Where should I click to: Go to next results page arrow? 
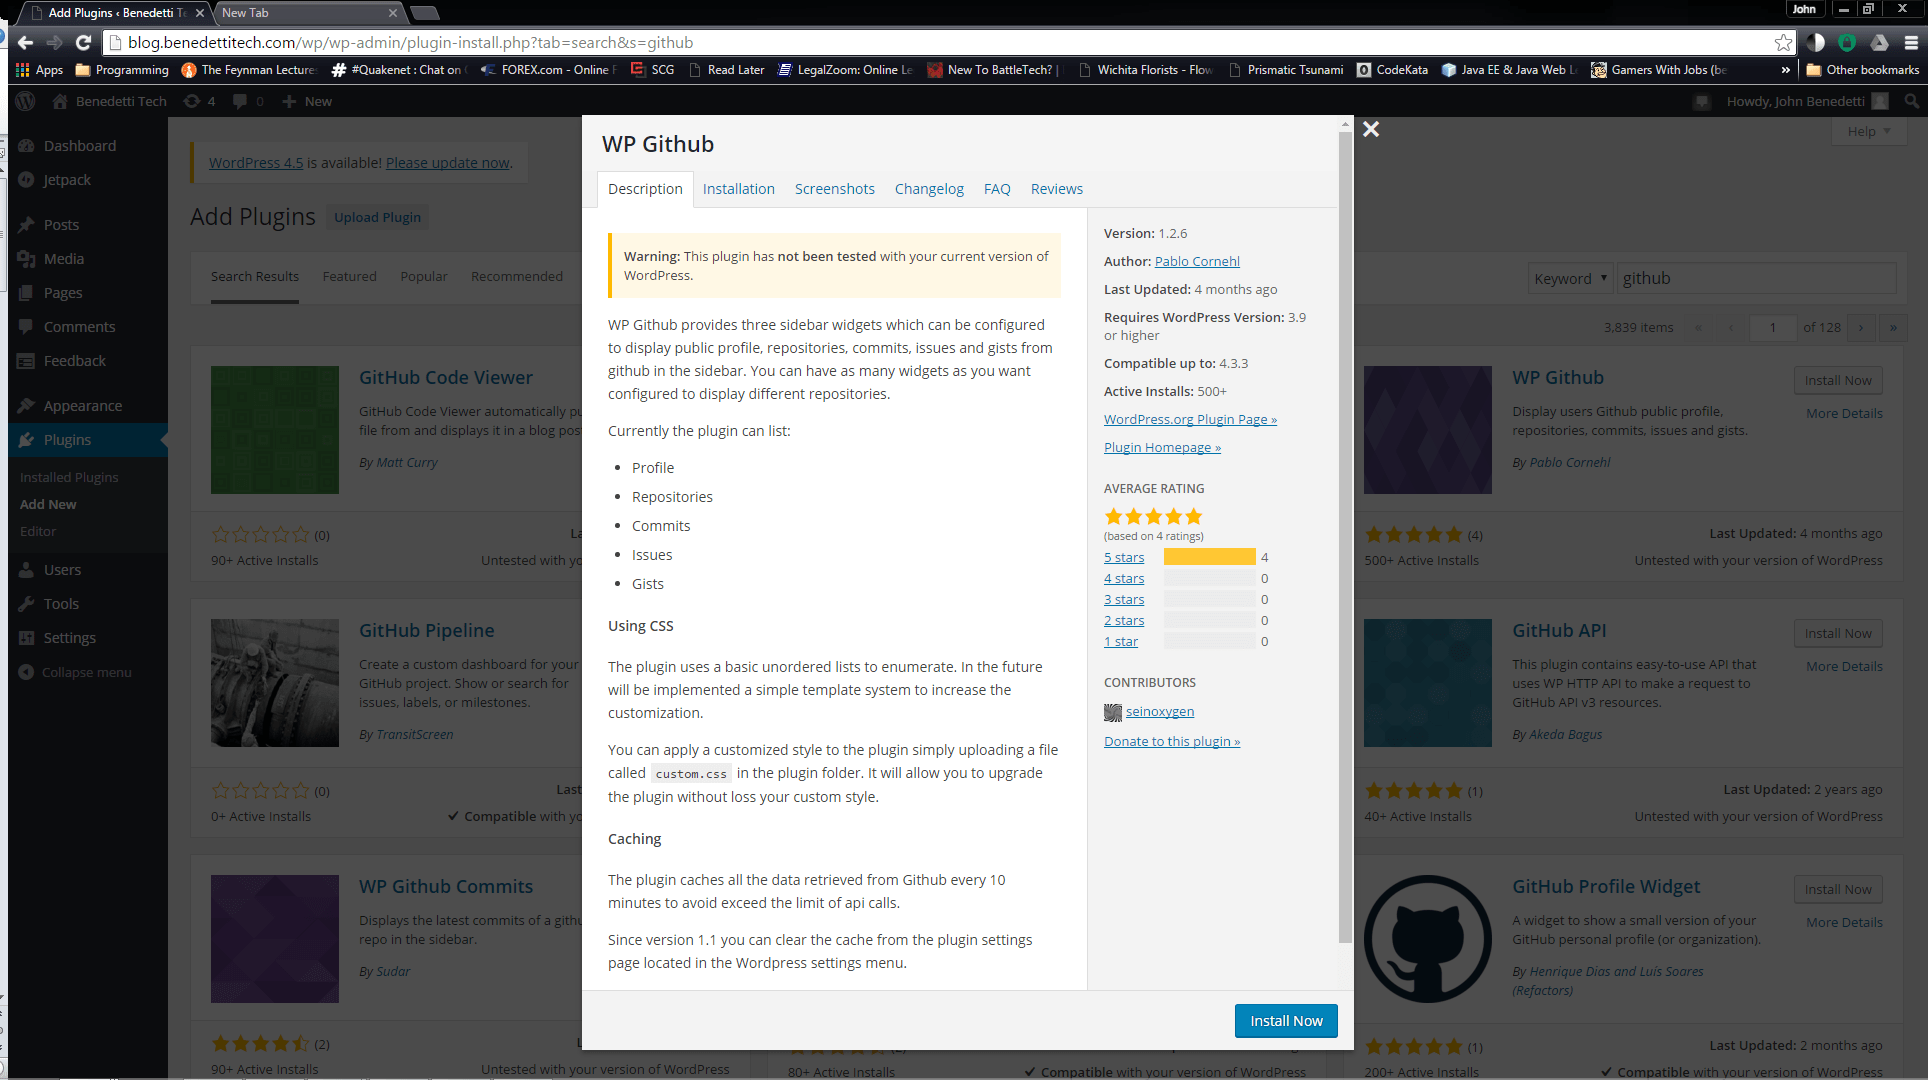pos(1860,327)
